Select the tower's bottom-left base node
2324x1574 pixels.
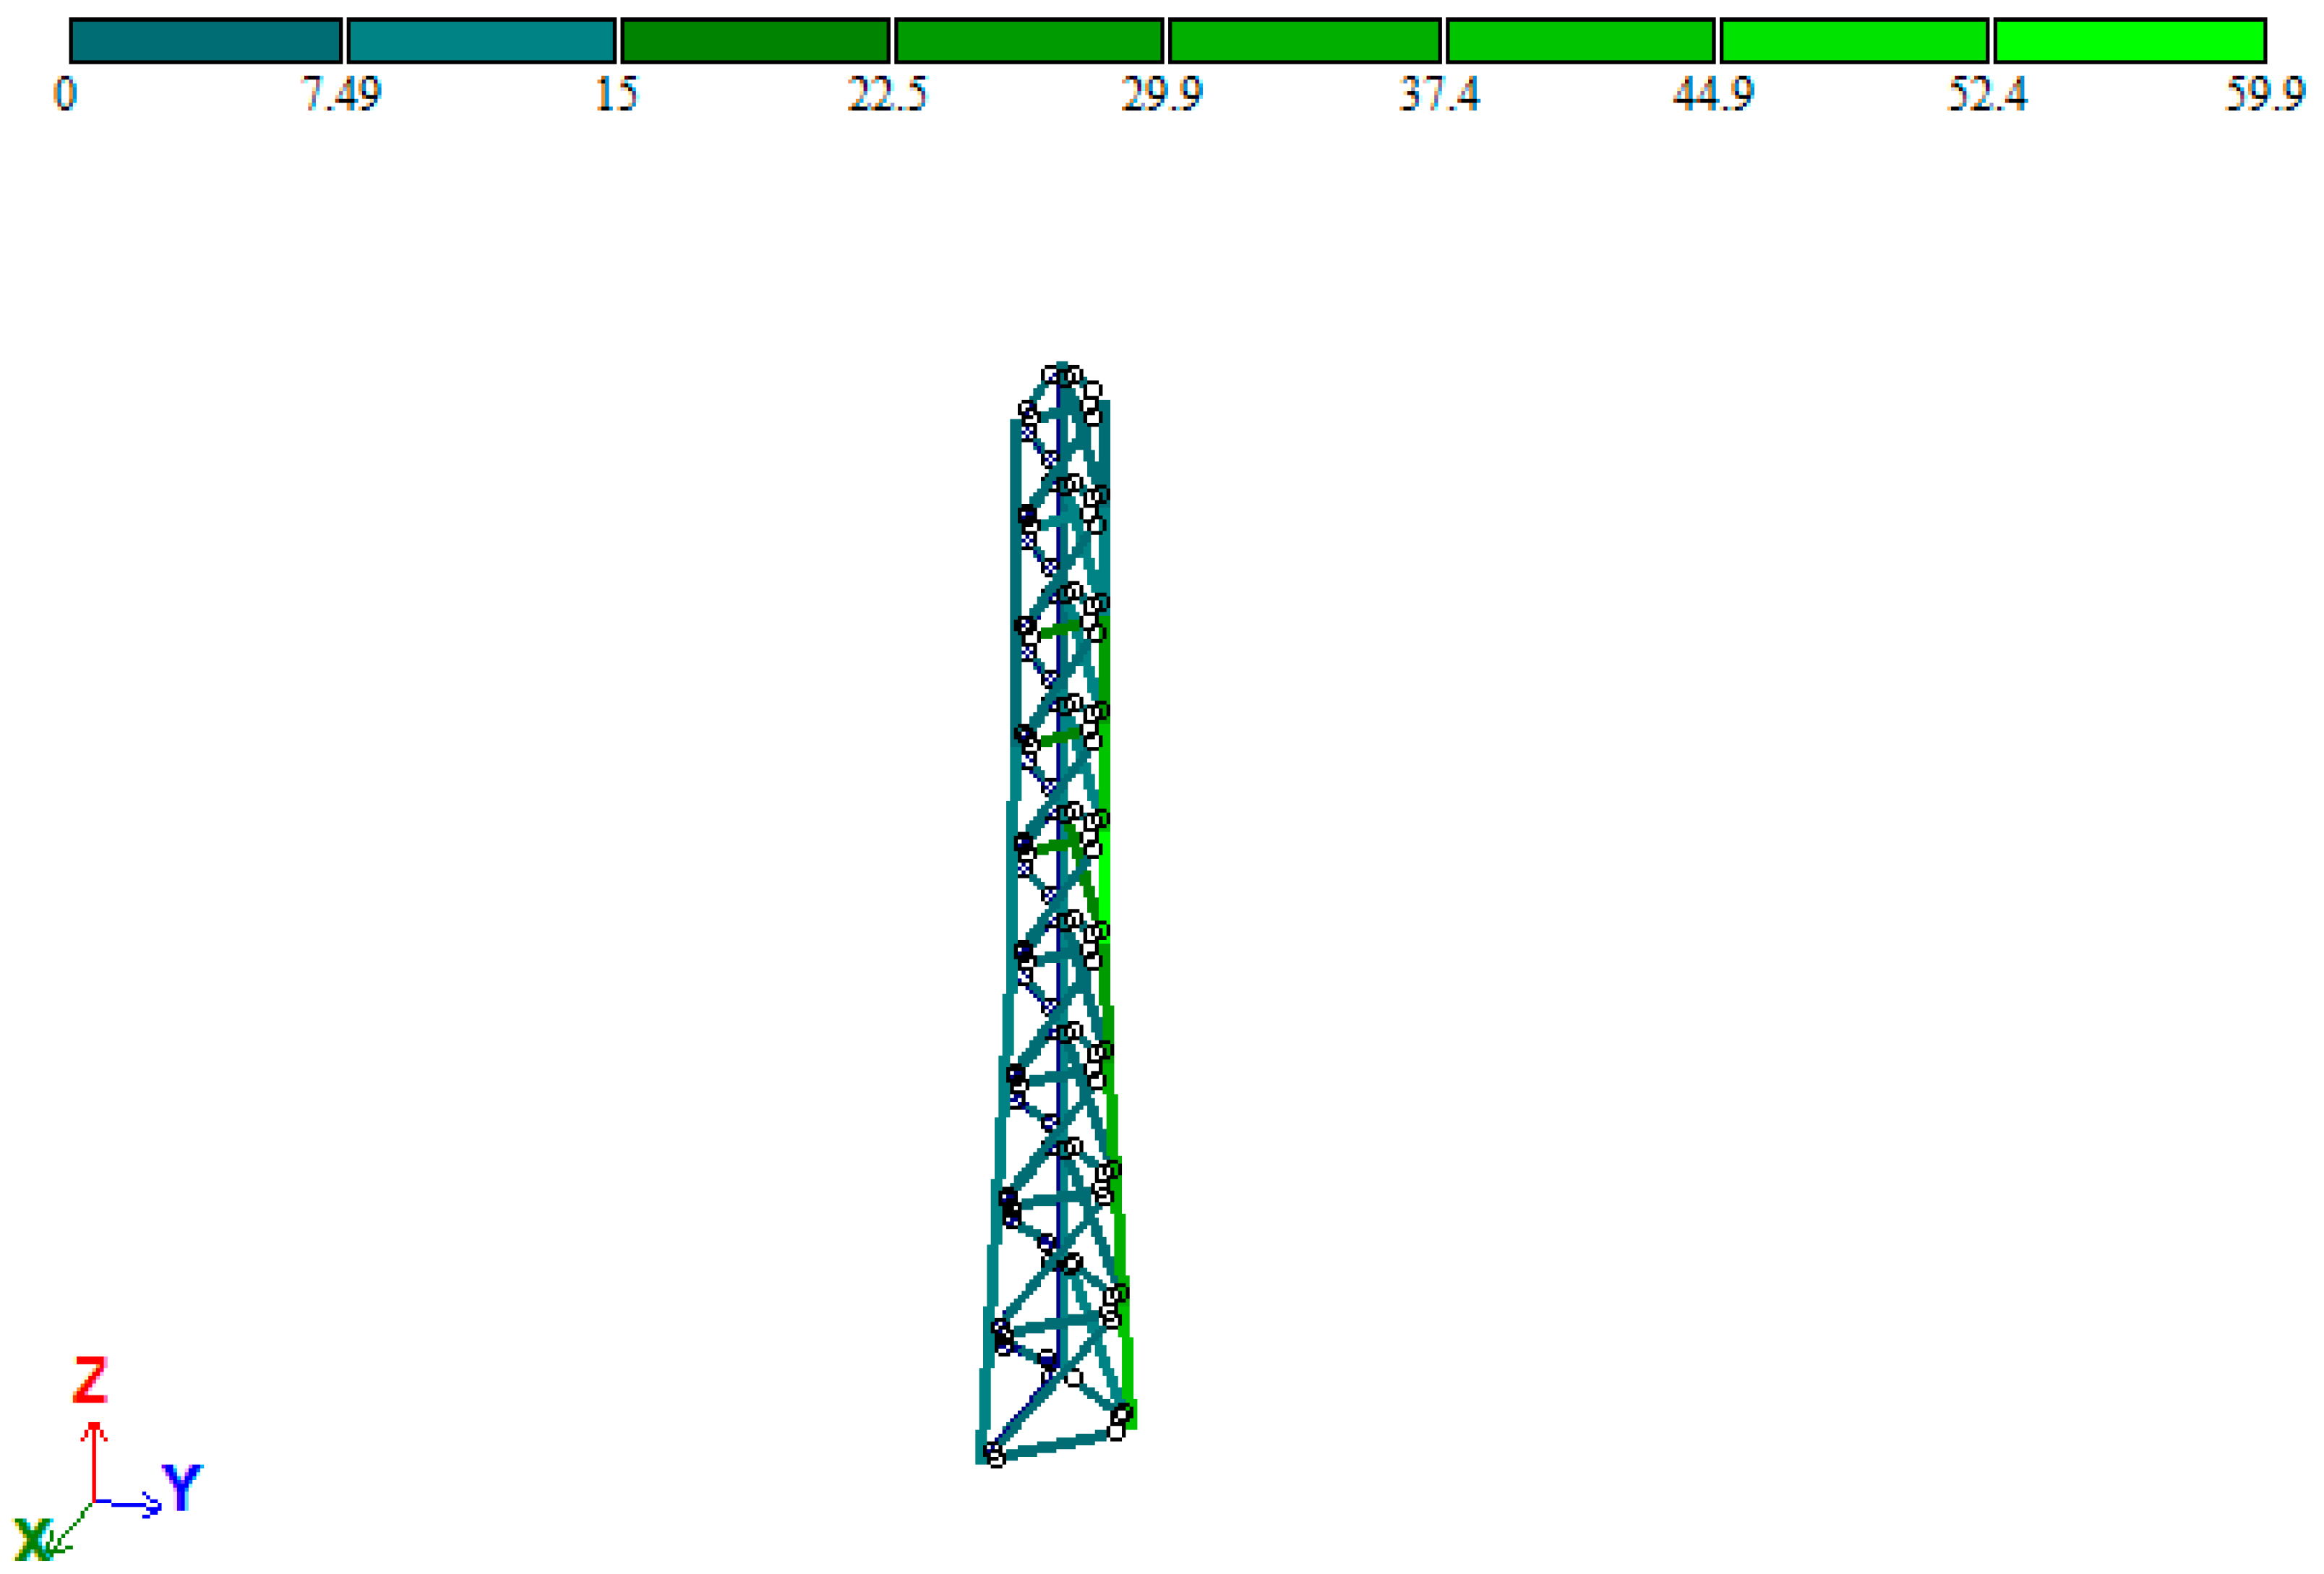(x=993, y=1453)
